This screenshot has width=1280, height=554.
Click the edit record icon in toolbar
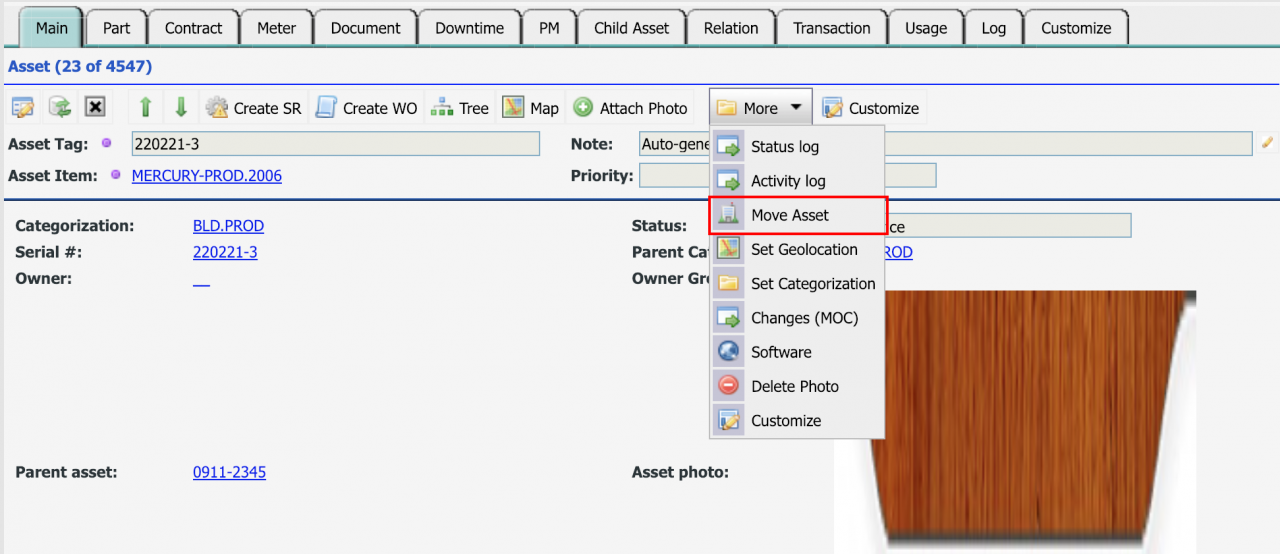23,108
